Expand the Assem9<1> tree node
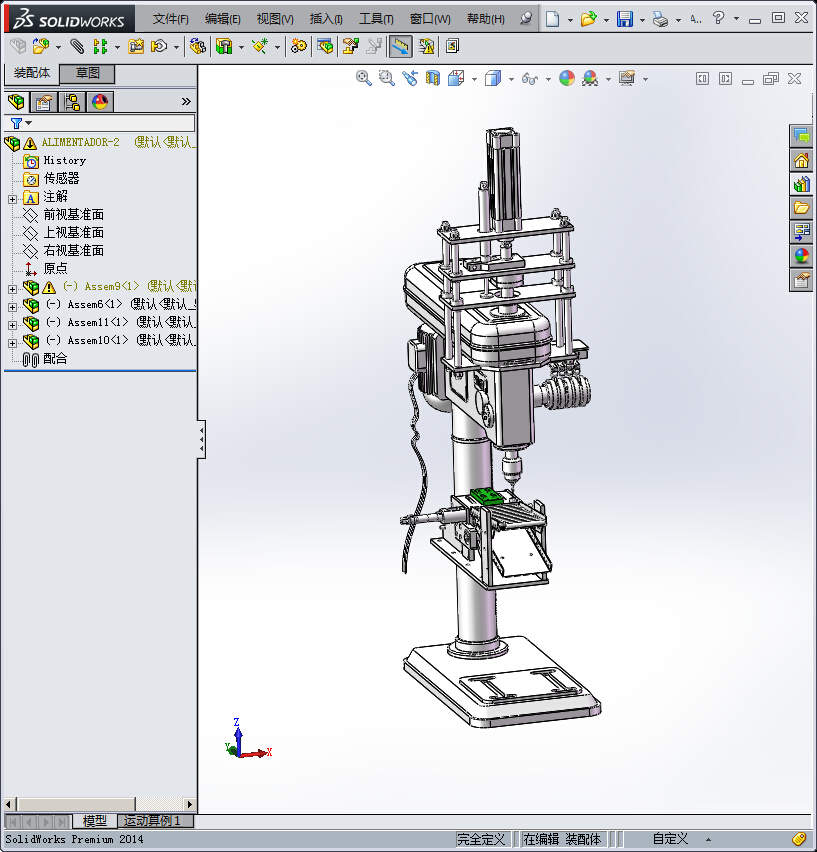Screen dimensions: 817x852 (x=12, y=288)
